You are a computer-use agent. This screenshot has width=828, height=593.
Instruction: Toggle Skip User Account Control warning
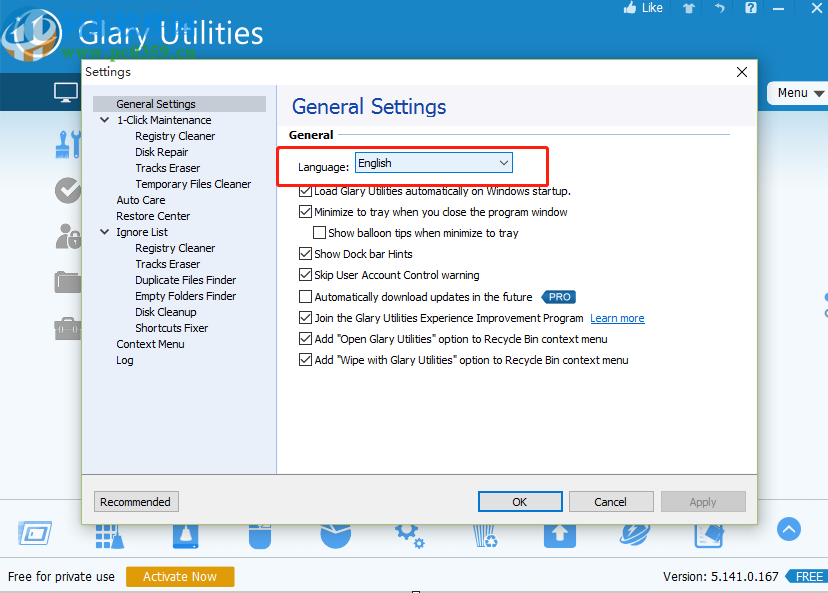(305, 275)
